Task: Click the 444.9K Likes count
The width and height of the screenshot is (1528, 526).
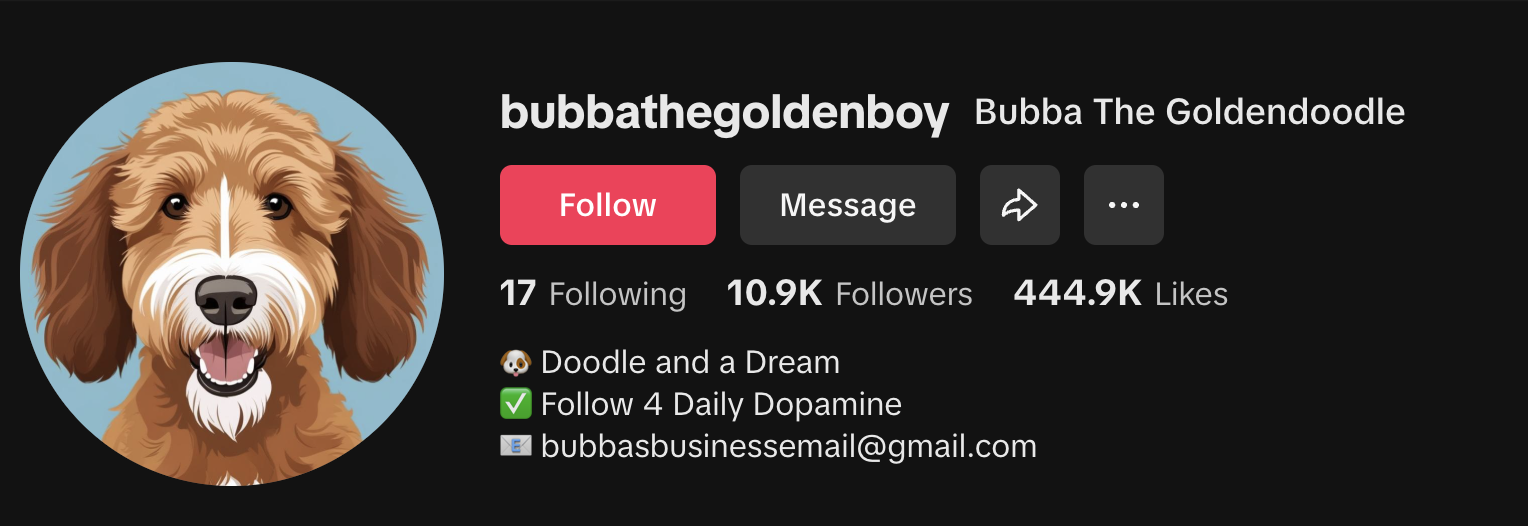Action: point(1121,294)
